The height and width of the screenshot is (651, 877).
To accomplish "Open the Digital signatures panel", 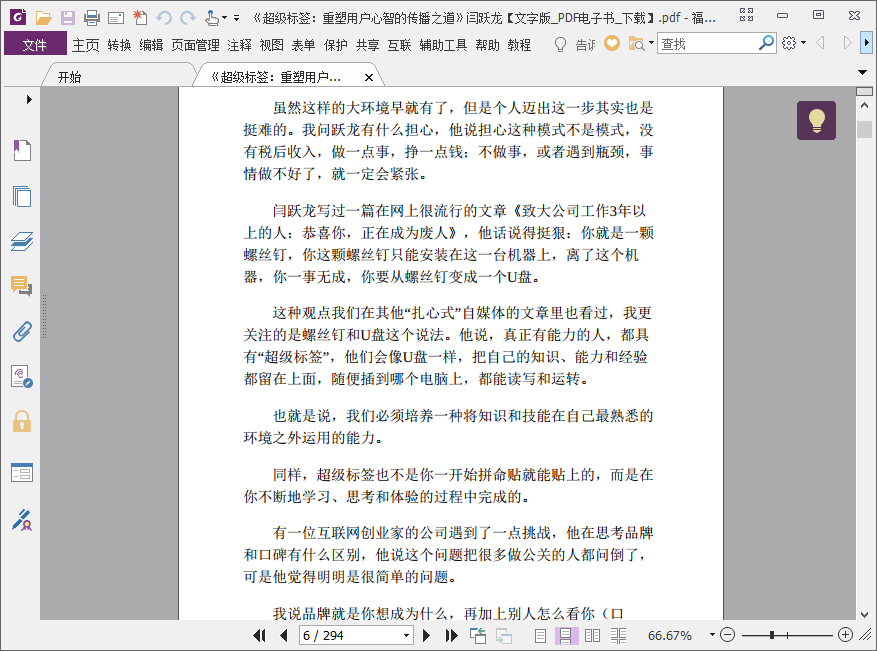I will [22, 376].
